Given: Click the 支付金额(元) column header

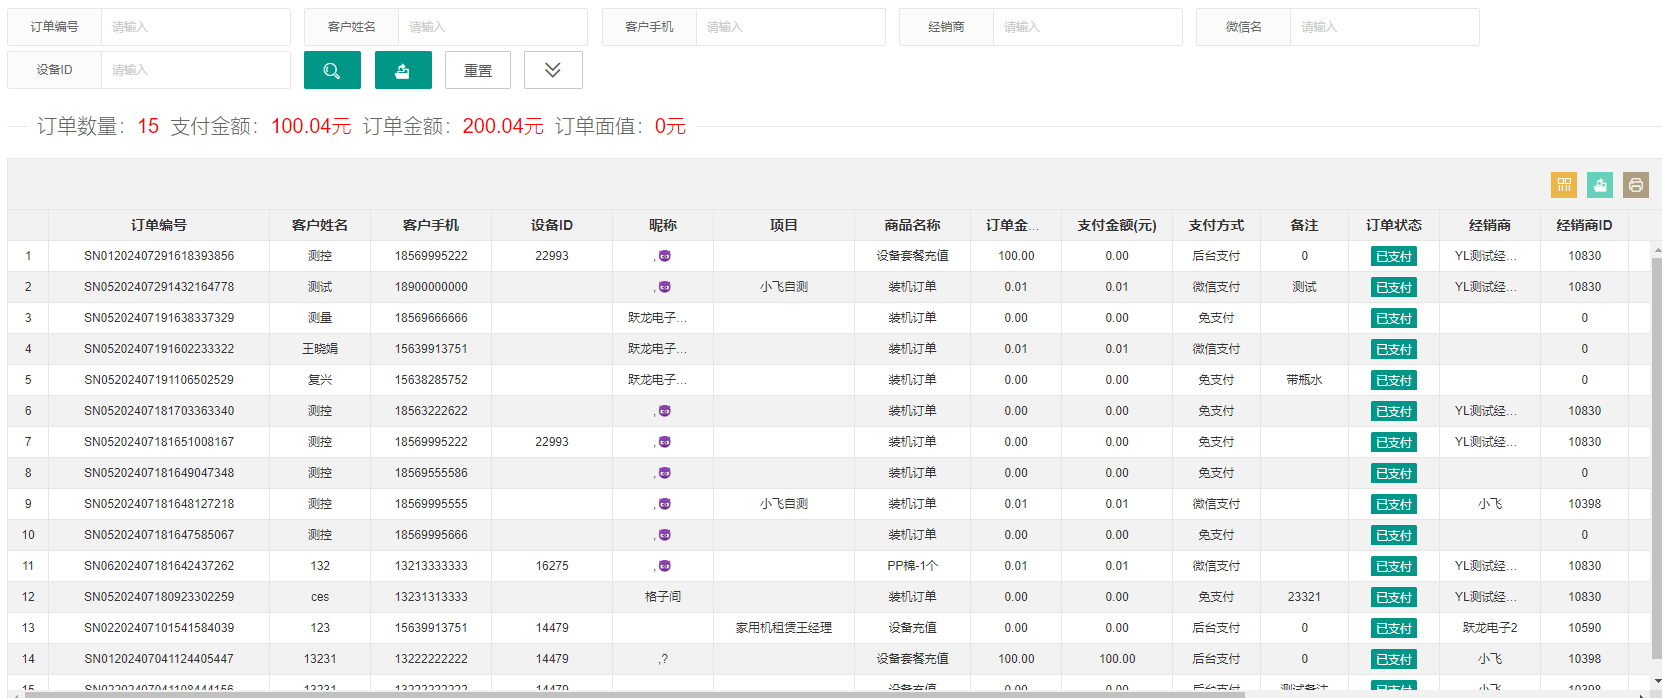Looking at the screenshot, I should pos(1117,225).
